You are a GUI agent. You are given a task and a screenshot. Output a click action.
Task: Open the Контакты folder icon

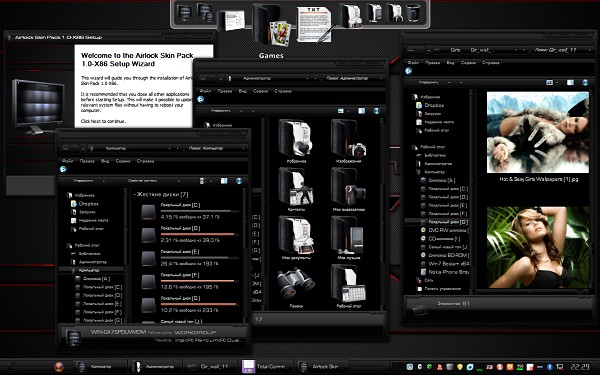point(296,186)
